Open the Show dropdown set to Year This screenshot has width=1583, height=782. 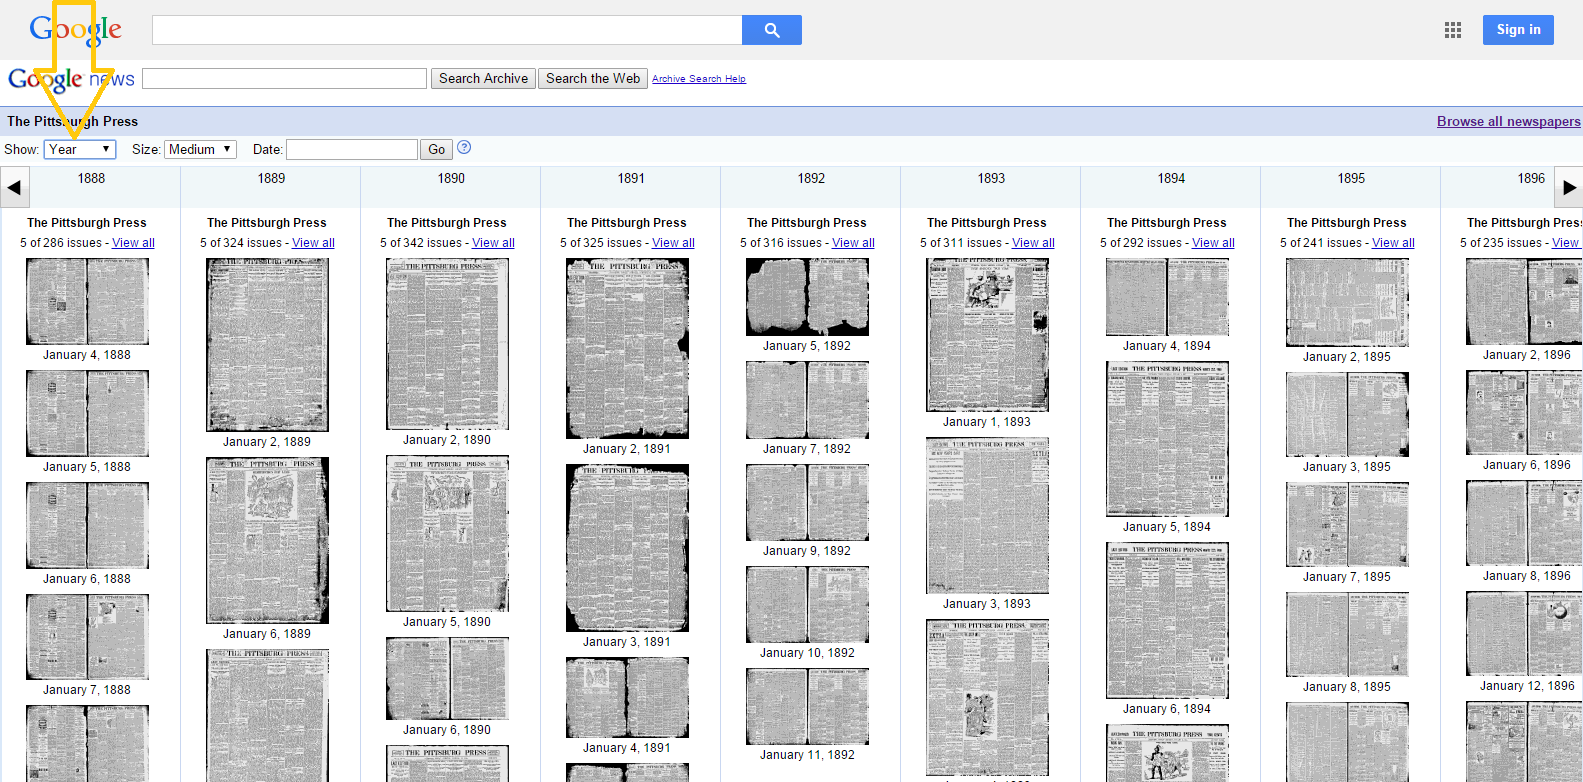click(80, 149)
